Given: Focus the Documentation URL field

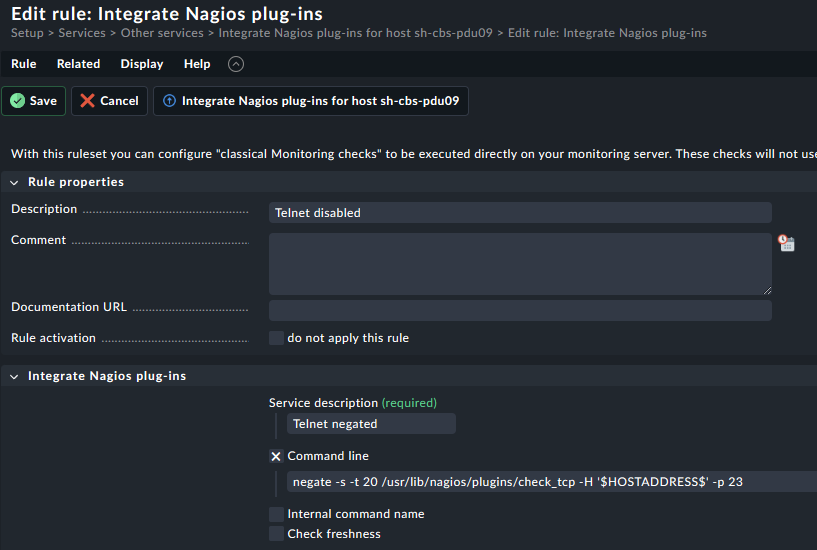Looking at the screenshot, I should click(520, 310).
